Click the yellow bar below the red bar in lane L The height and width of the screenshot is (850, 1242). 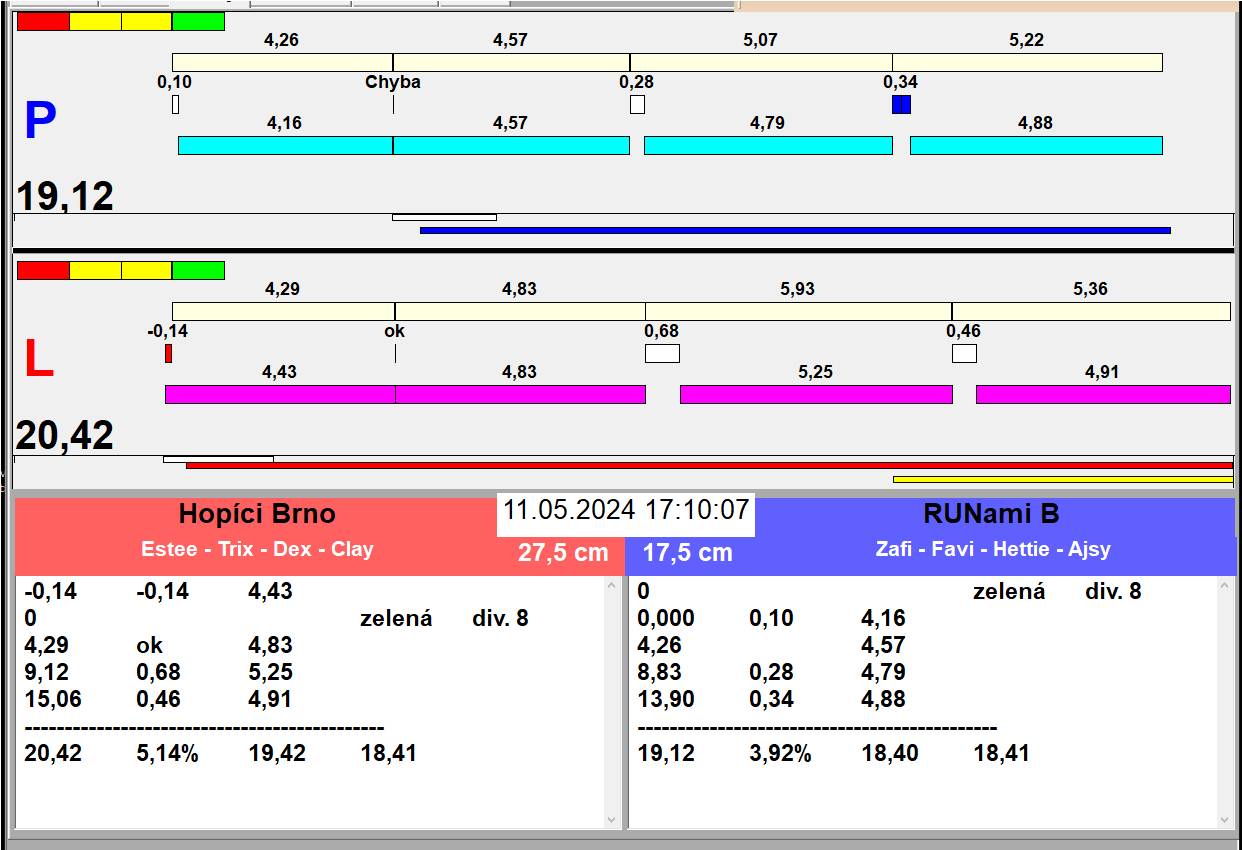tap(1063, 479)
